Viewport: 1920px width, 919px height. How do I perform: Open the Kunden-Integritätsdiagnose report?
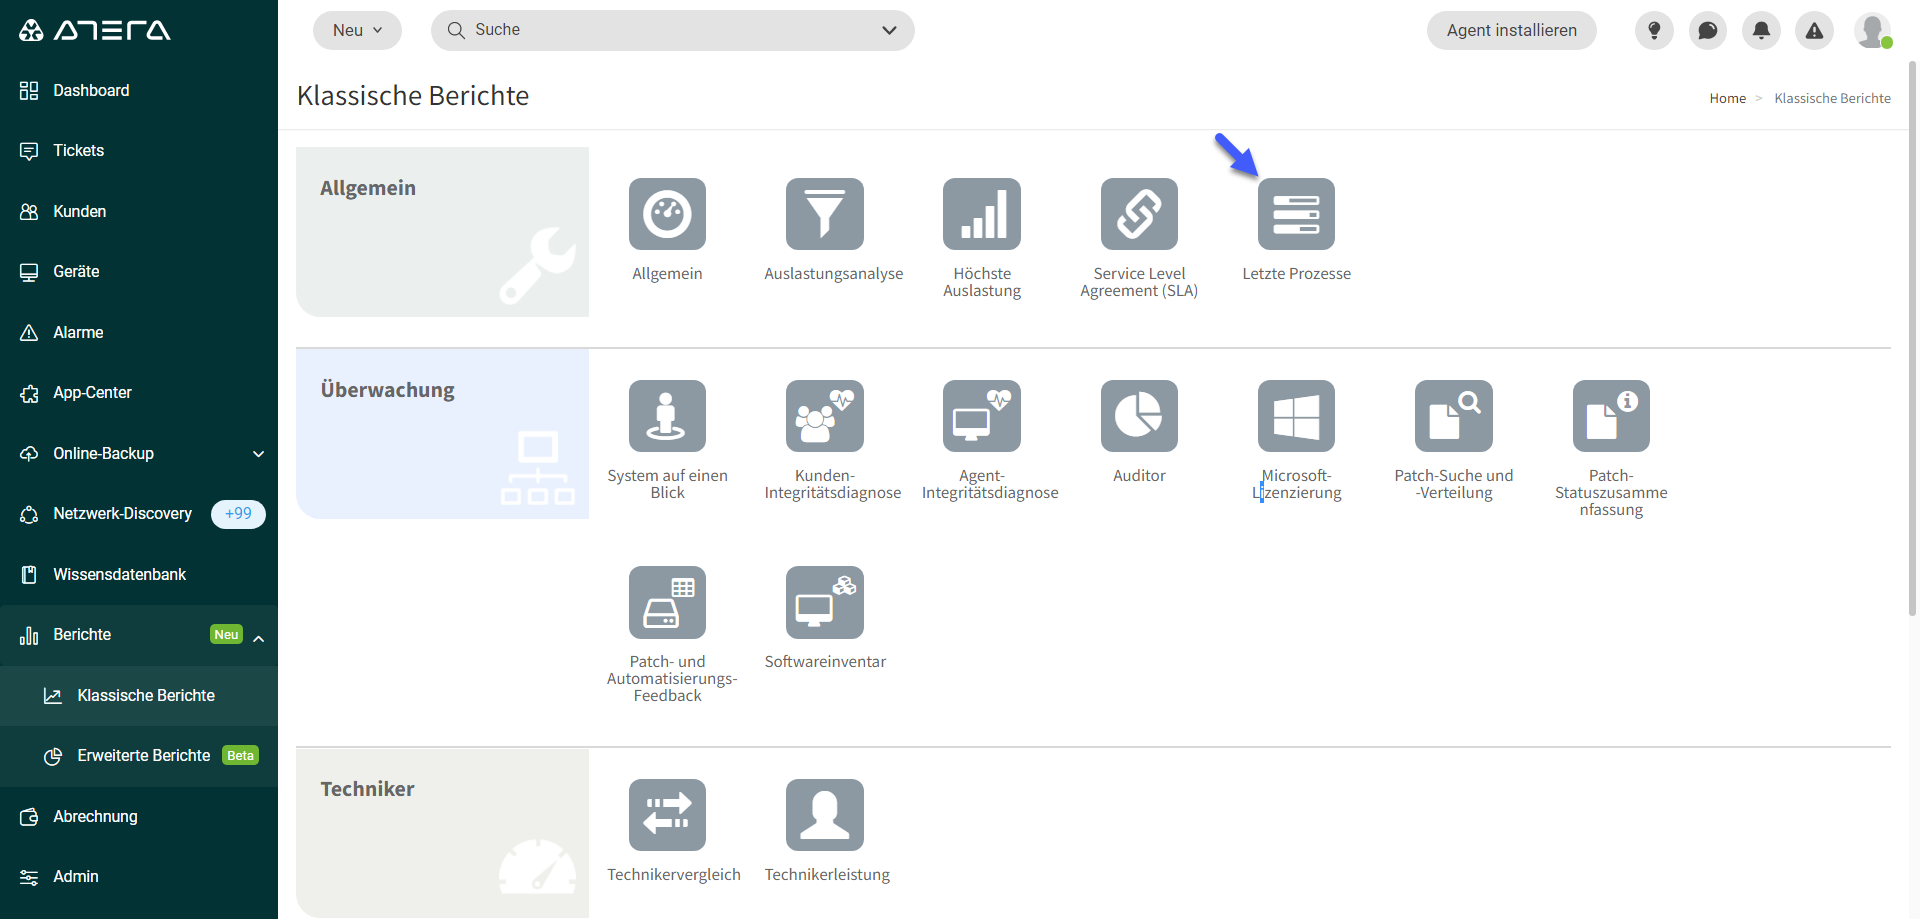(x=824, y=416)
